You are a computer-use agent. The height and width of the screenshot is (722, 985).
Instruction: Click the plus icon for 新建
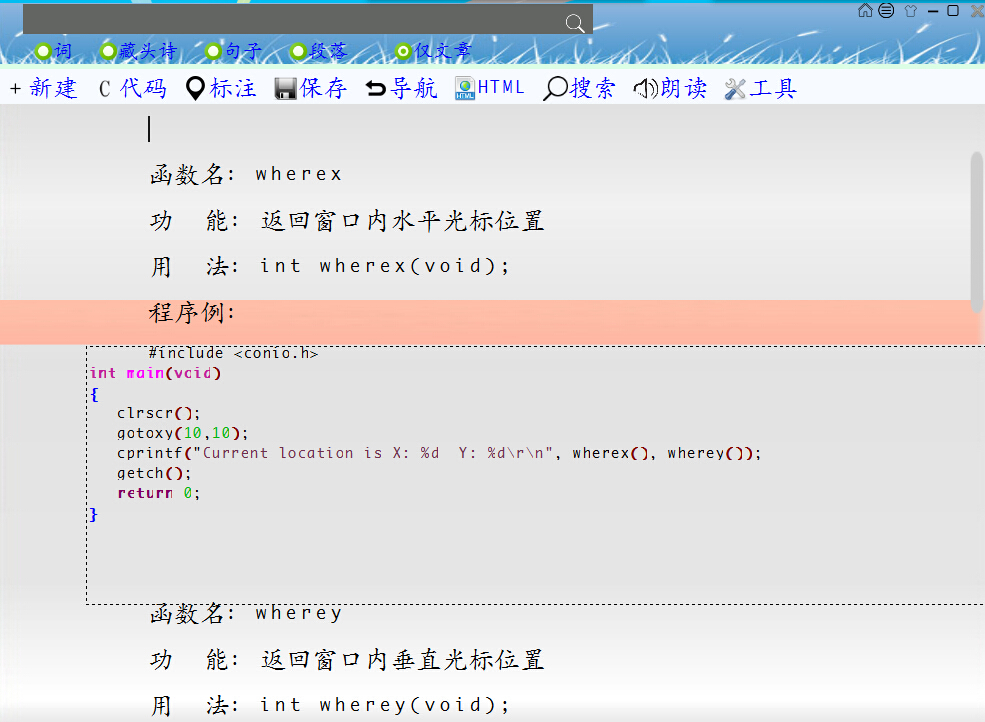16,89
